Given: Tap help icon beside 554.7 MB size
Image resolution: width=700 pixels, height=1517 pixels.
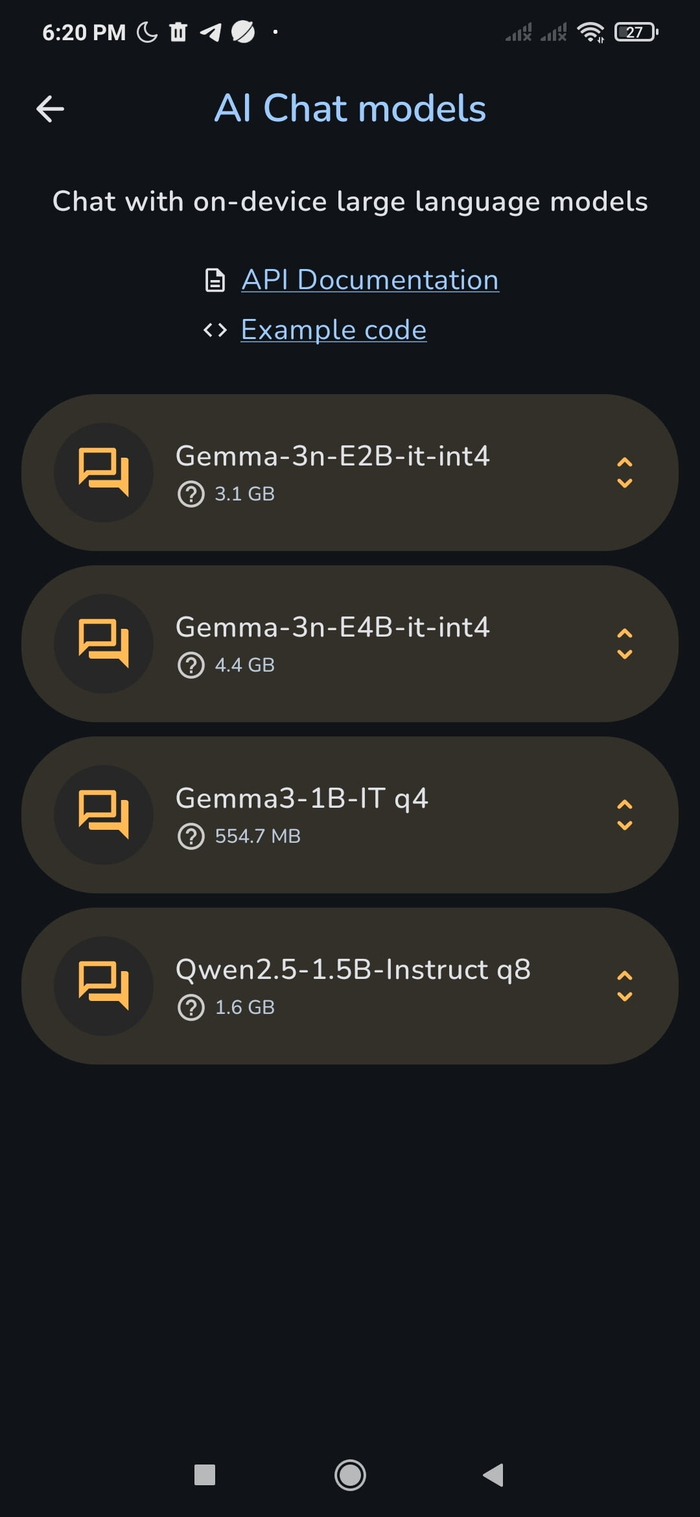Looking at the screenshot, I should click(190, 836).
